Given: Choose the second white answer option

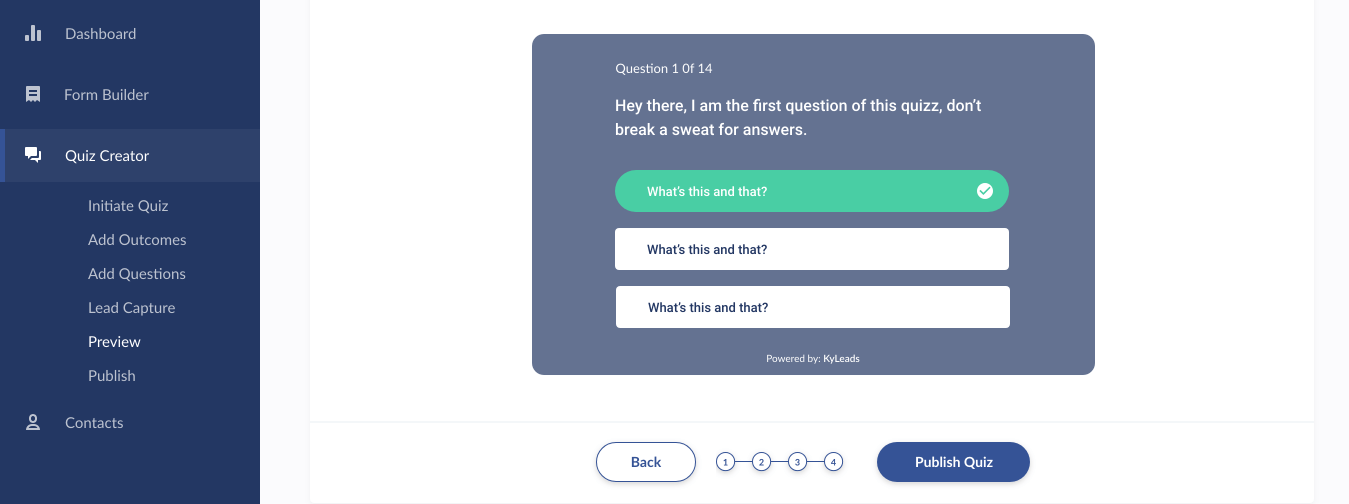Looking at the screenshot, I should click(x=811, y=249).
